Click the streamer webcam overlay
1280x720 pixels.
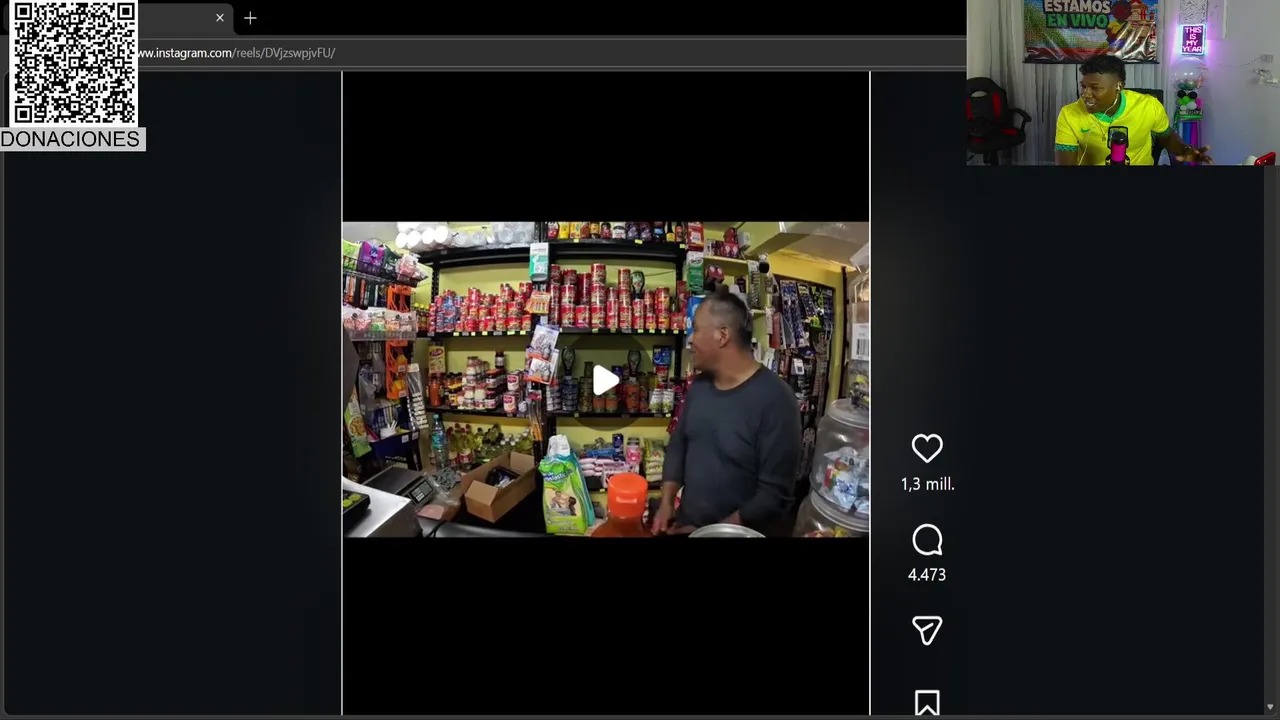click(x=1122, y=82)
